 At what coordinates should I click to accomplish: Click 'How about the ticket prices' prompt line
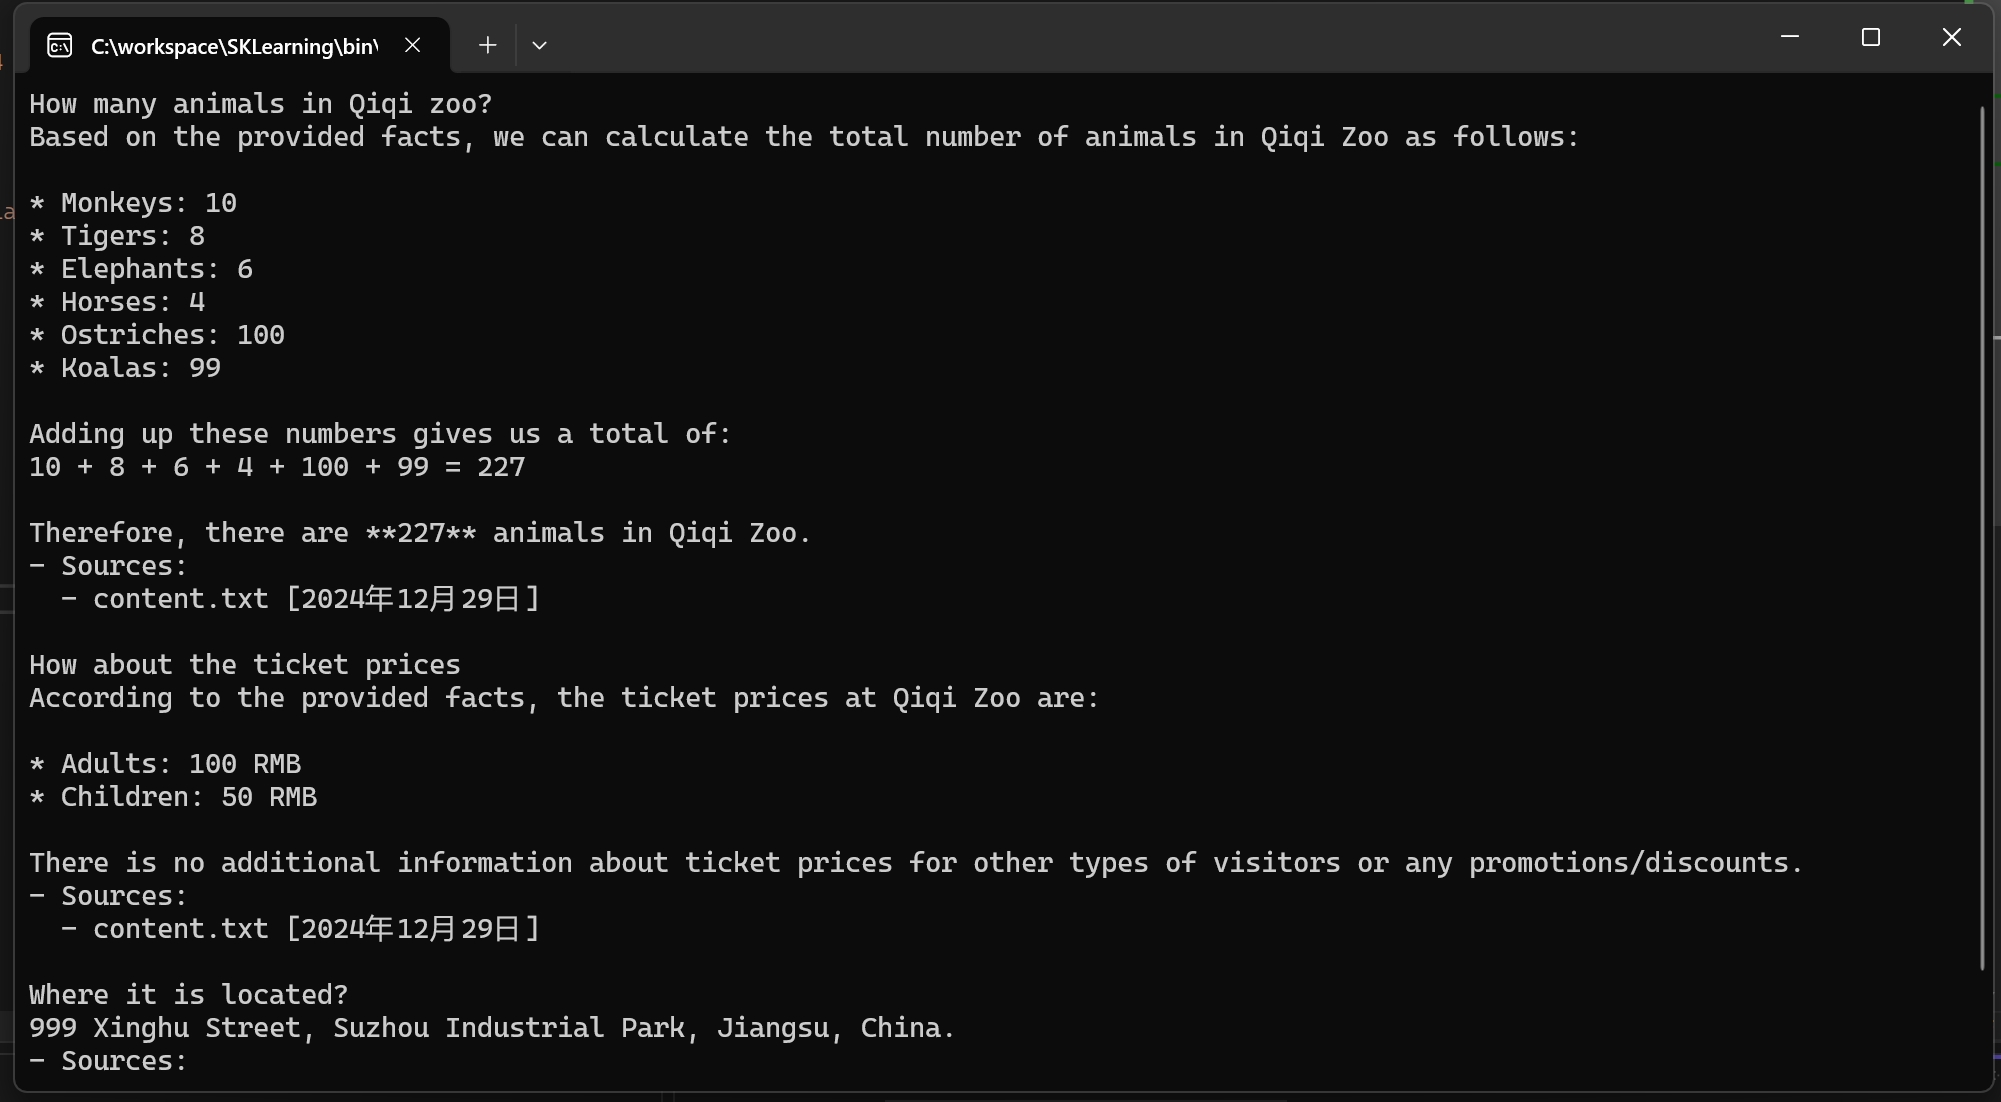pos(244,665)
